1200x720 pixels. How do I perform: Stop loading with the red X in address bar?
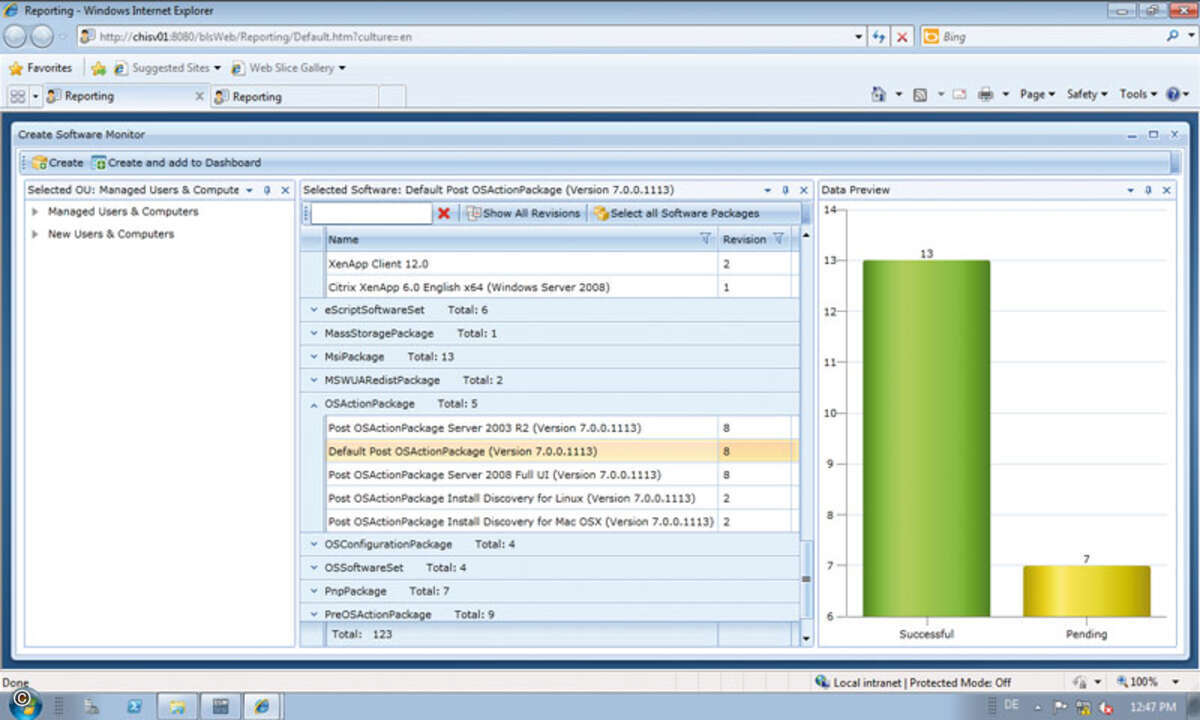click(902, 36)
